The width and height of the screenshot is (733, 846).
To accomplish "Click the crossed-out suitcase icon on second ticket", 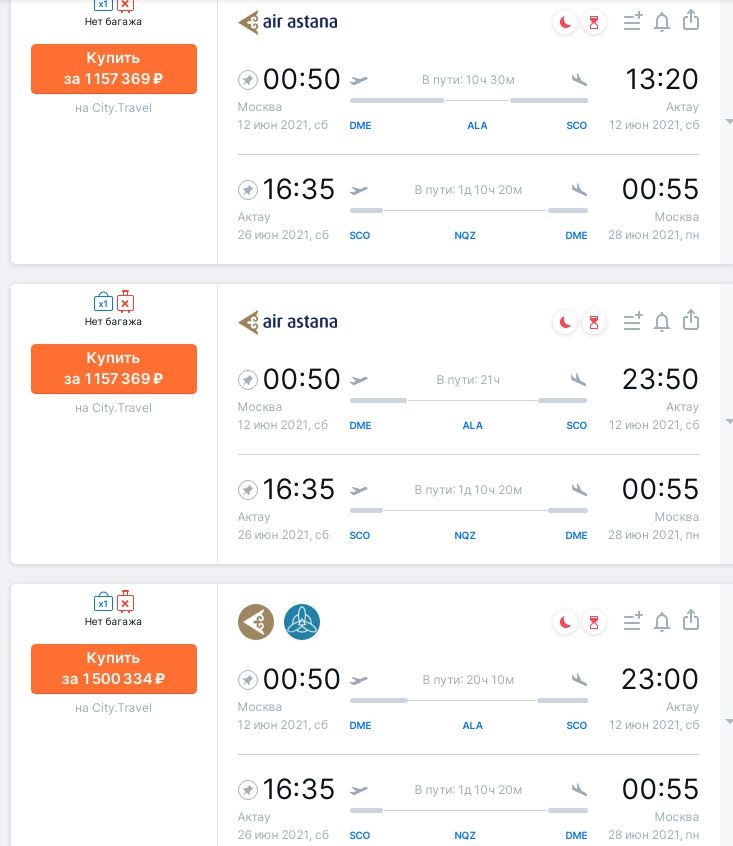I will (x=125, y=302).
